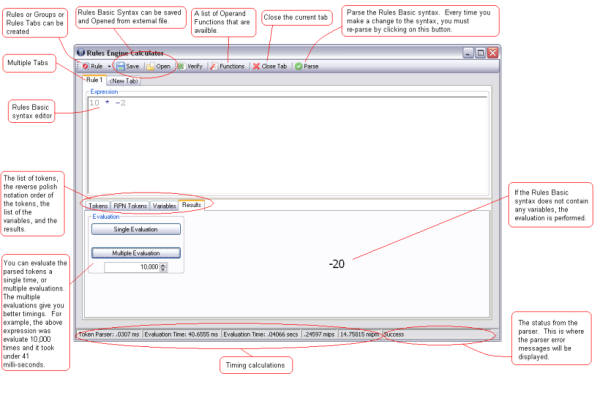The image size is (600, 393).
Task: Click into the Expression editor text area
Action: [288, 145]
